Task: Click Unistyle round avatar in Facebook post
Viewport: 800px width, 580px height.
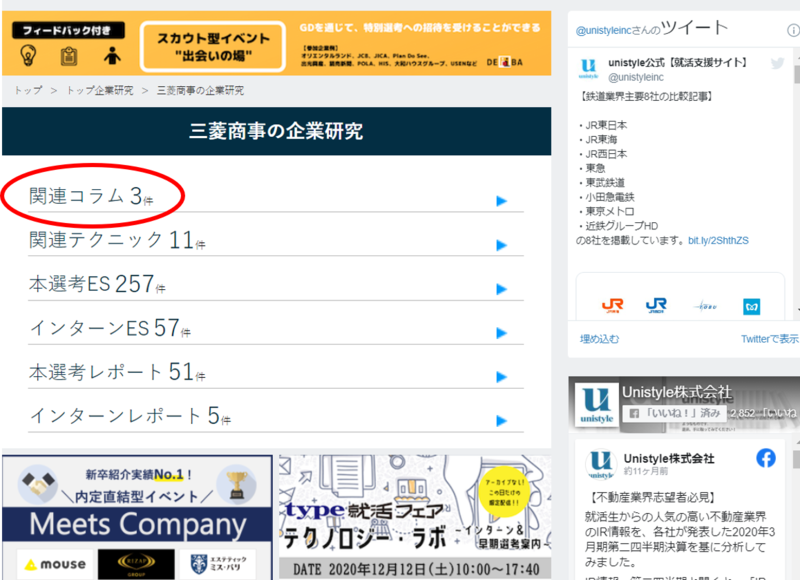Action: [x=601, y=465]
